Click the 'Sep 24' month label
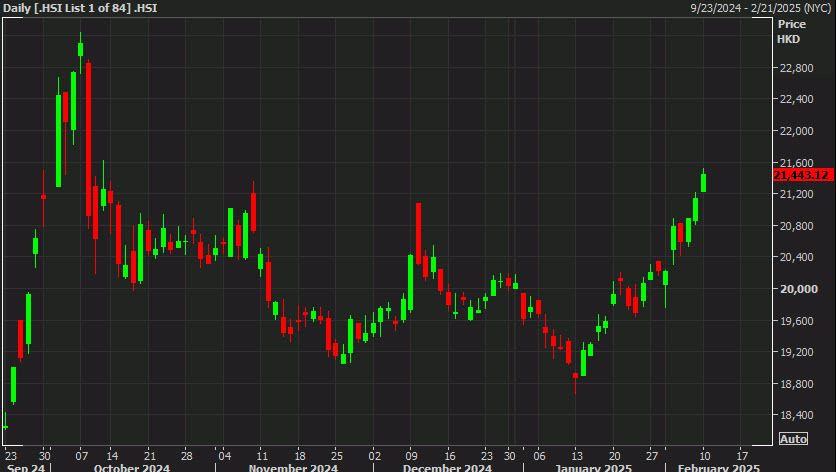The image size is (836, 472). (26, 468)
